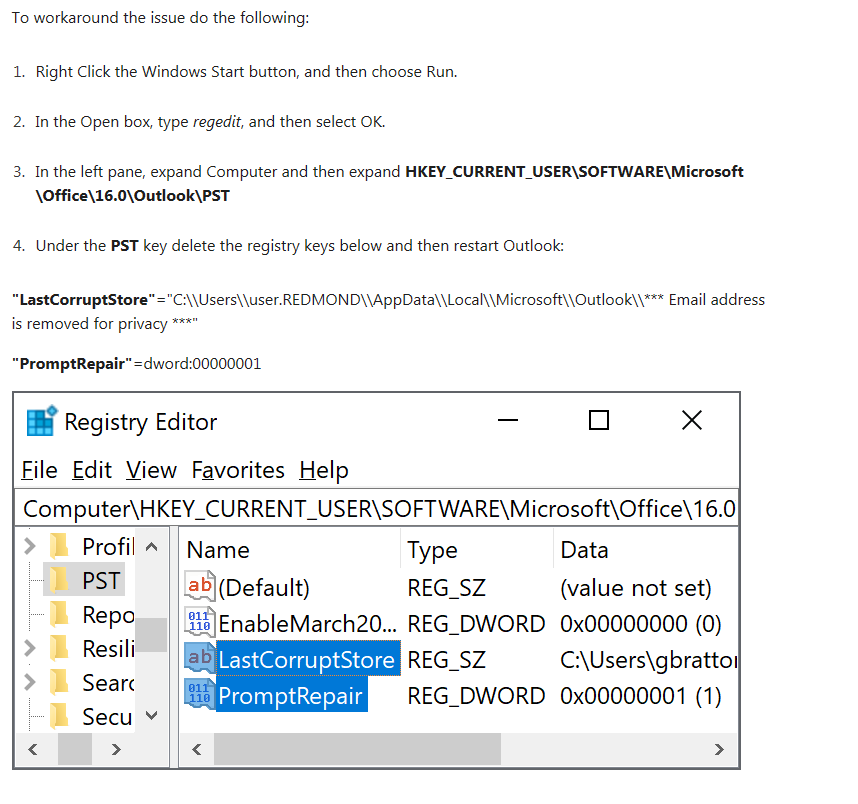This screenshot has width=858, height=804.
Task: Open the Favorites menu
Action: click(238, 470)
